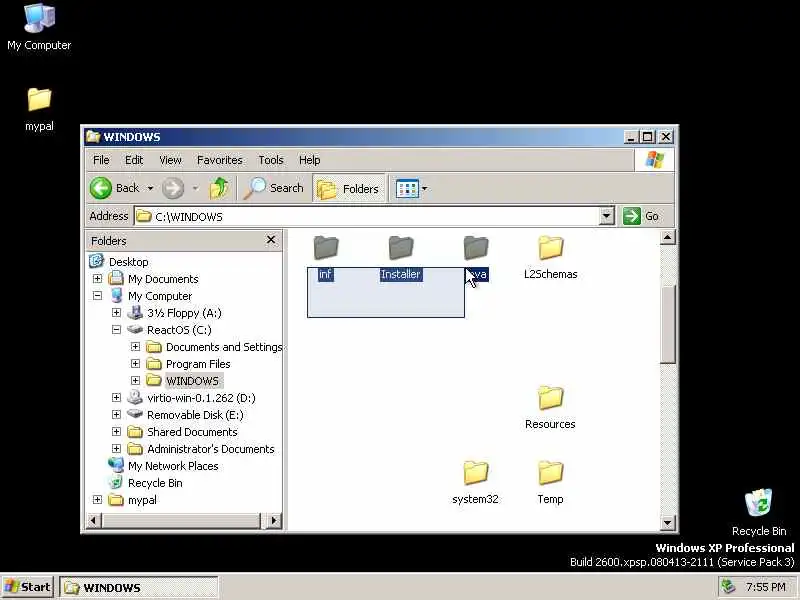Expand Documents and Settings node
This screenshot has height=600, width=800.
click(x=135, y=346)
